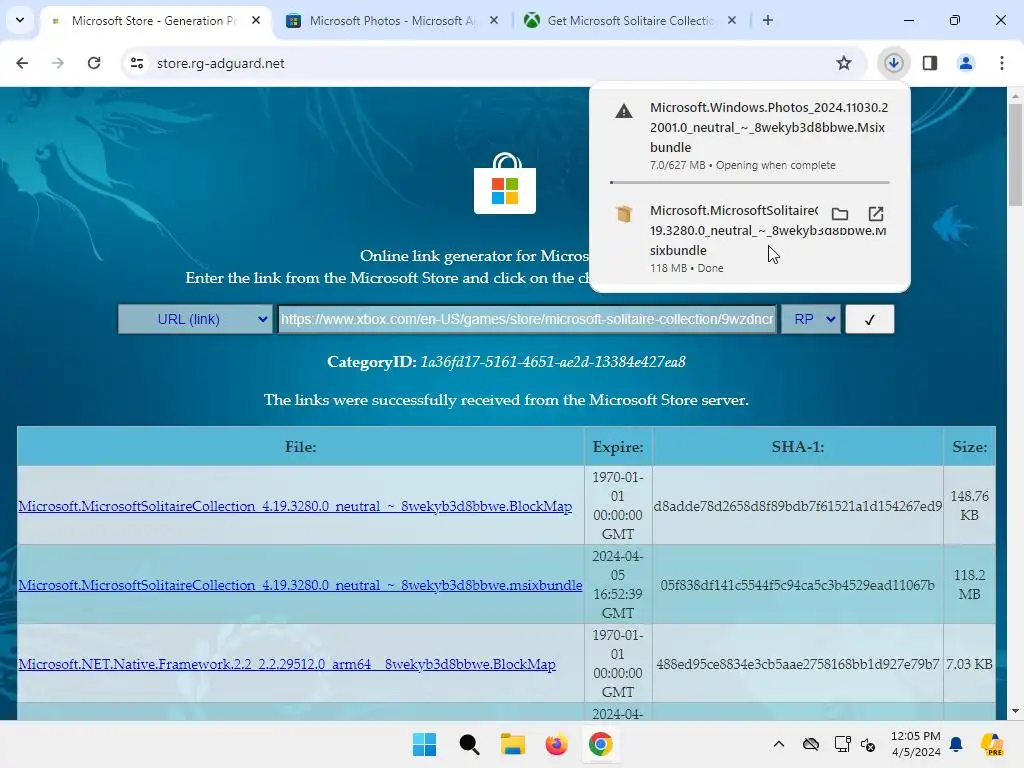The height and width of the screenshot is (768, 1024).
Task: Download the SolitaireCollection BlockMap link
Action: (x=295, y=506)
